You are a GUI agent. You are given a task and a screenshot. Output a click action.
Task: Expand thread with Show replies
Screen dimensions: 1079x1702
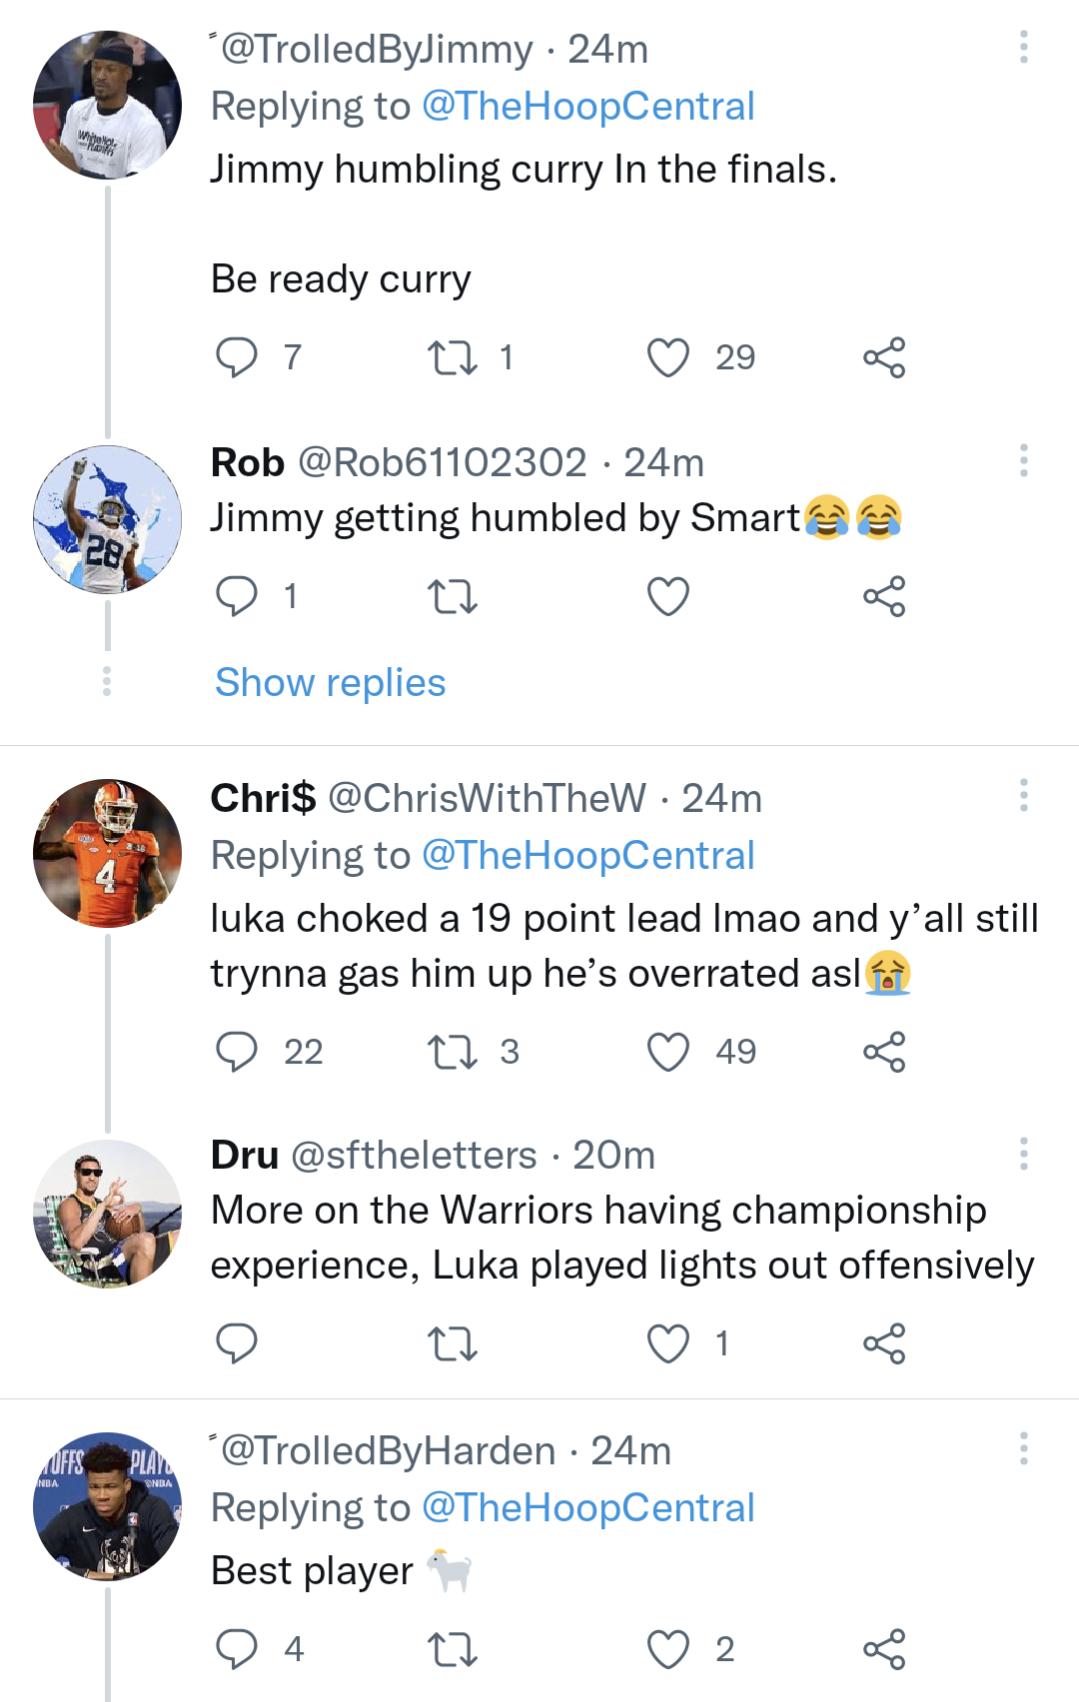[330, 683]
